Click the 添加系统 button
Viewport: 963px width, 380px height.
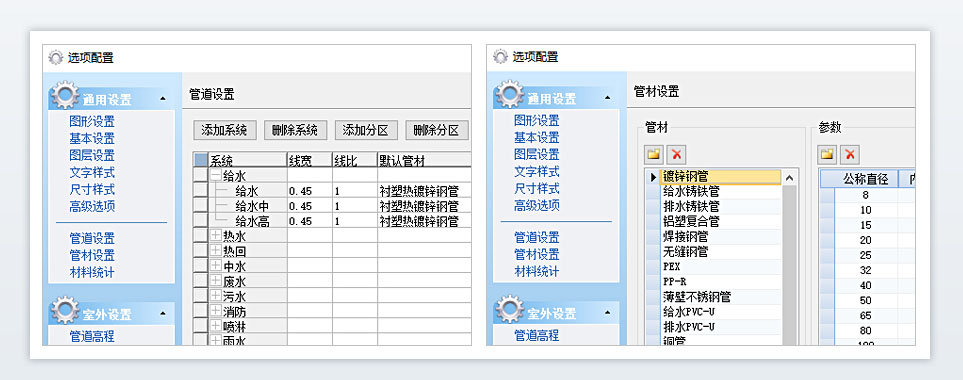(224, 130)
